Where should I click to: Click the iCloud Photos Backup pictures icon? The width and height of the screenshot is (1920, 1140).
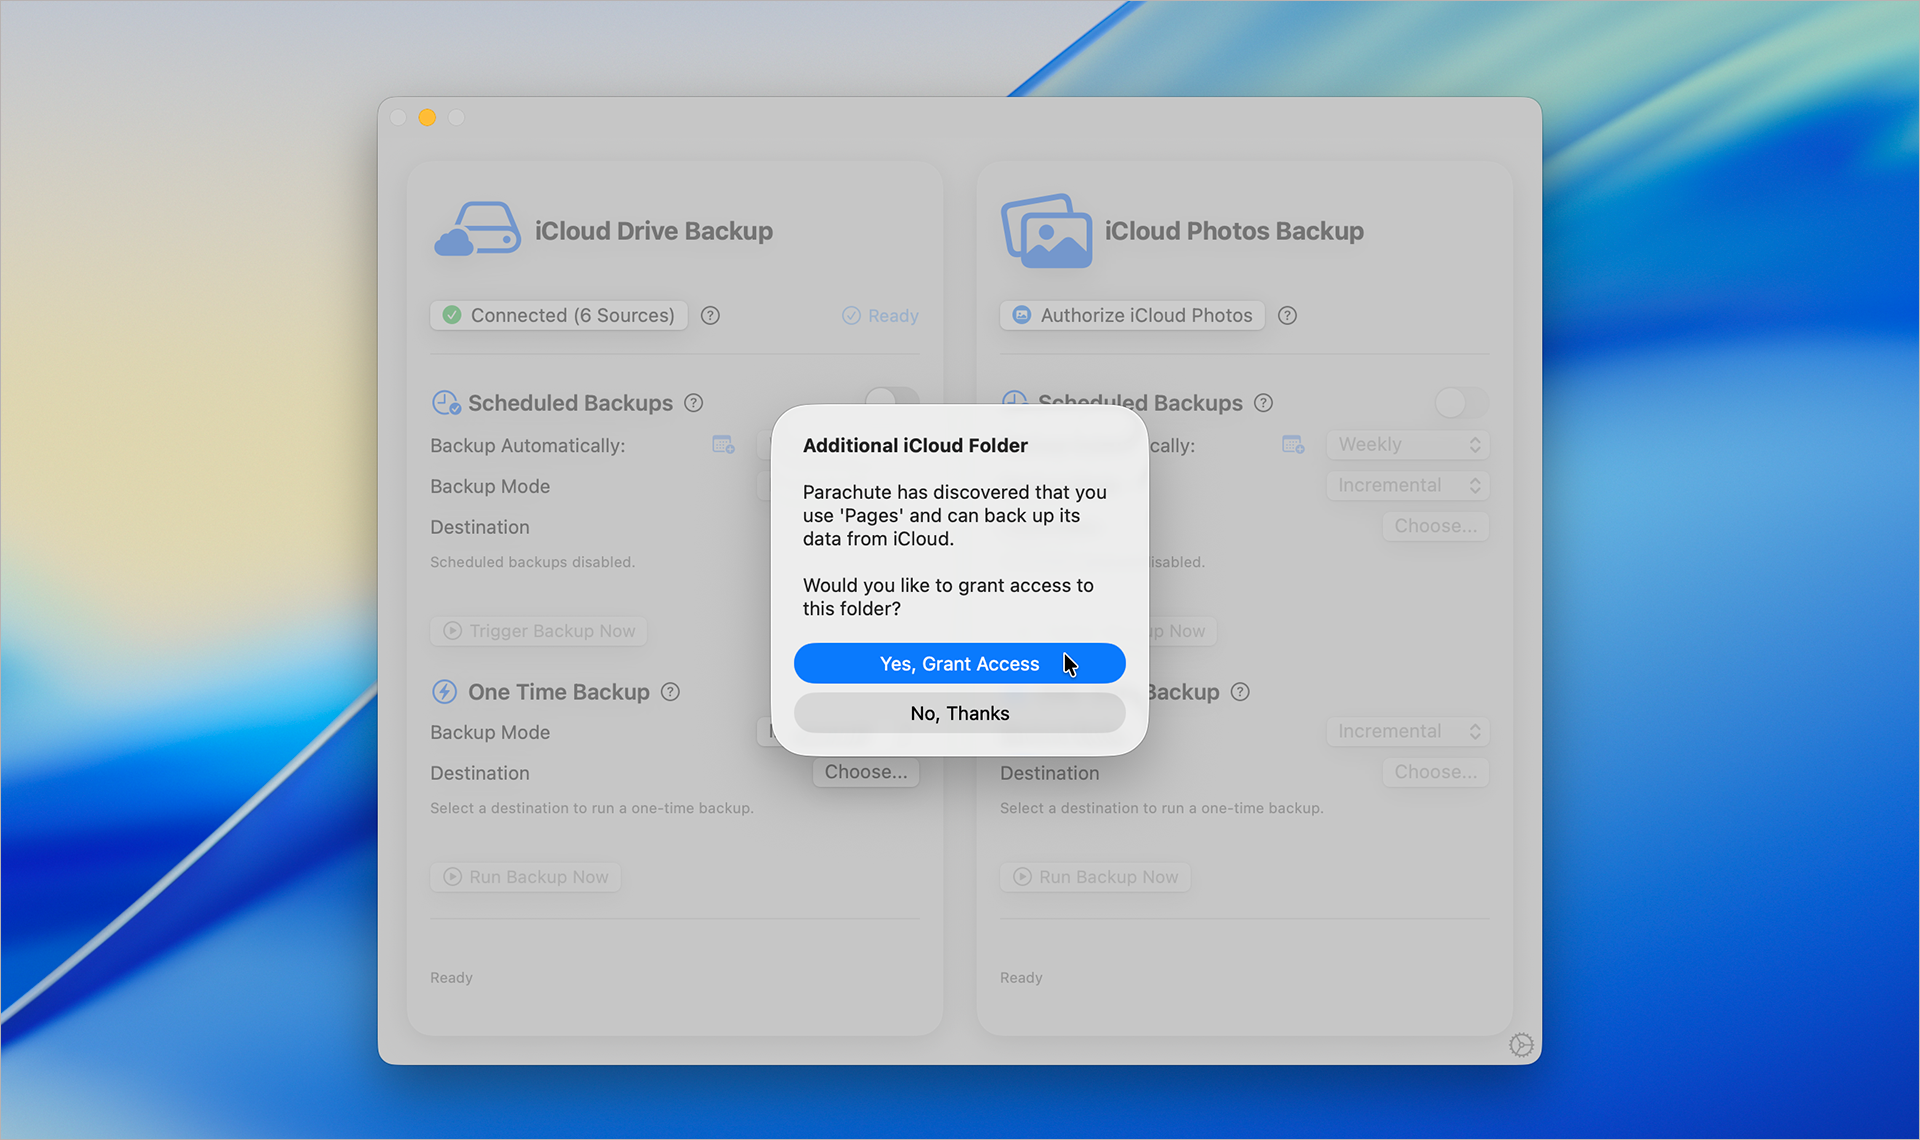click(x=1046, y=231)
